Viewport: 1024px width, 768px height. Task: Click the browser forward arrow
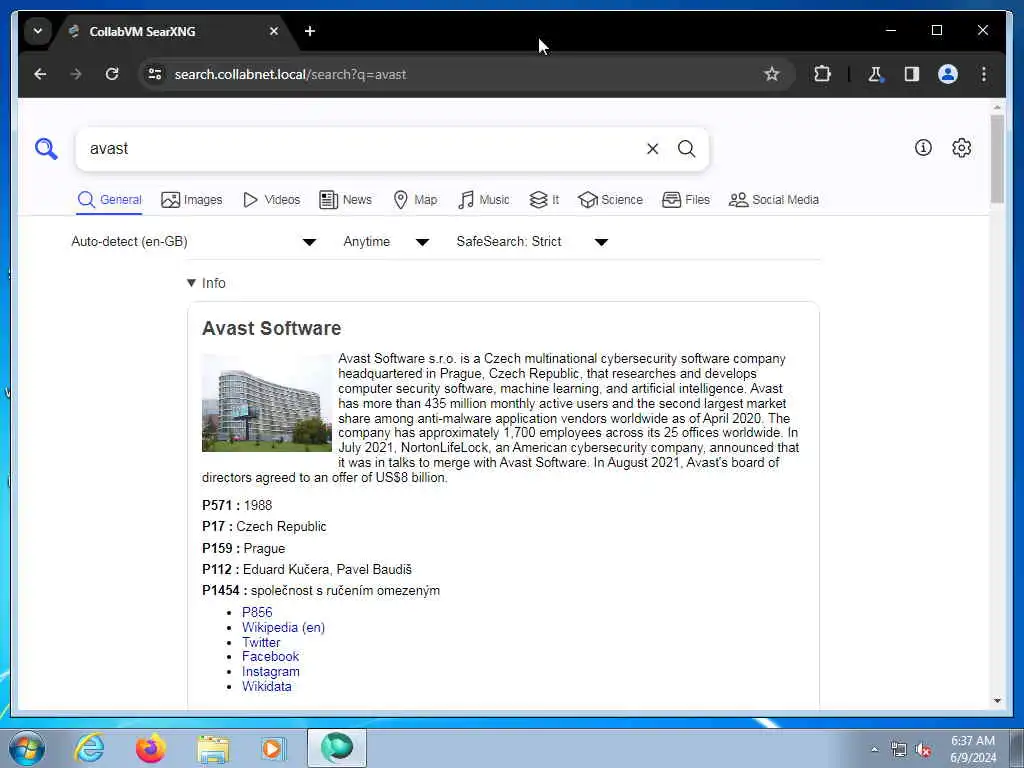(76, 74)
